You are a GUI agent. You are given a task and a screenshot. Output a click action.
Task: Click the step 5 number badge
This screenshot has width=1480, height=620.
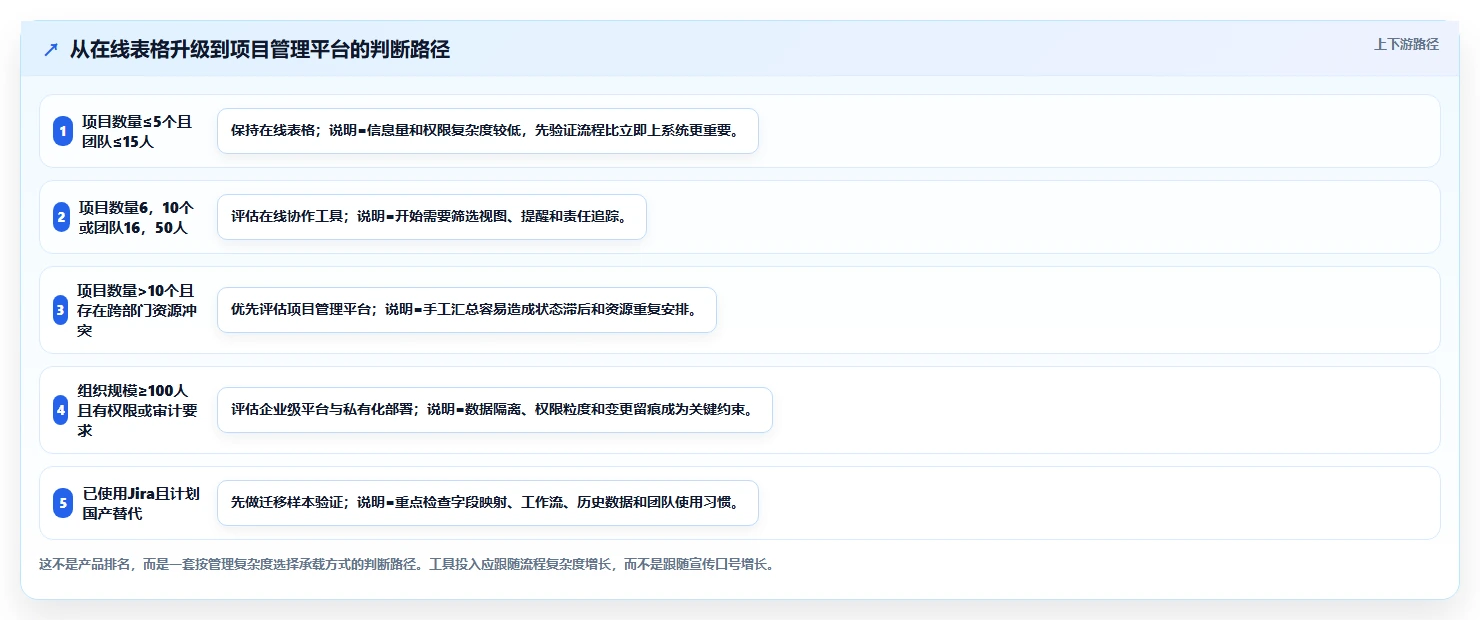pyautogui.click(x=63, y=503)
